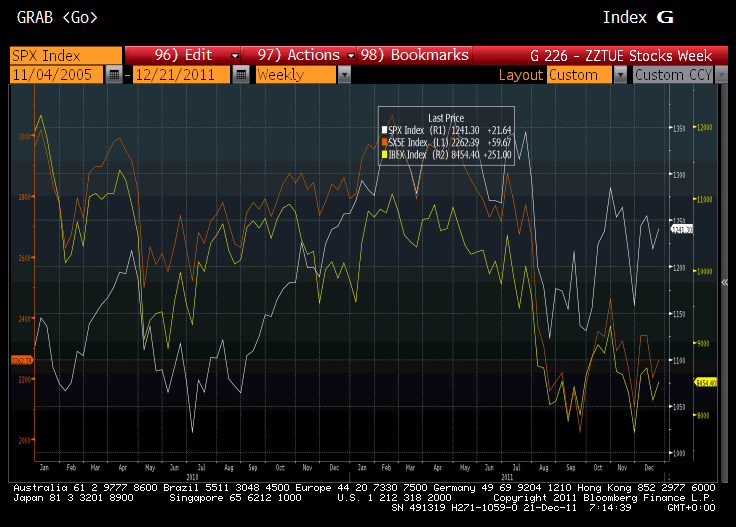Select the Custom CCY field
736x527 pixels.
pyautogui.click(x=673, y=75)
